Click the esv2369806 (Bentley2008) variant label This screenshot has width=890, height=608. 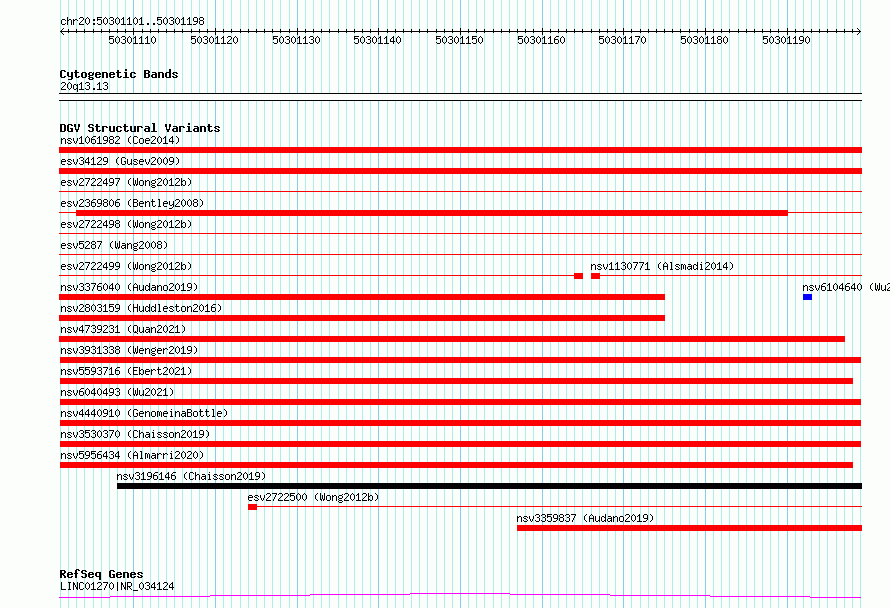132,203
